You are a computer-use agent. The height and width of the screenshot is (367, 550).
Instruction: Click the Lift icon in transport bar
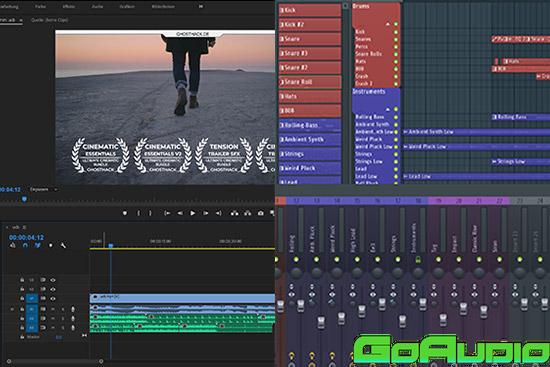pos(234,213)
